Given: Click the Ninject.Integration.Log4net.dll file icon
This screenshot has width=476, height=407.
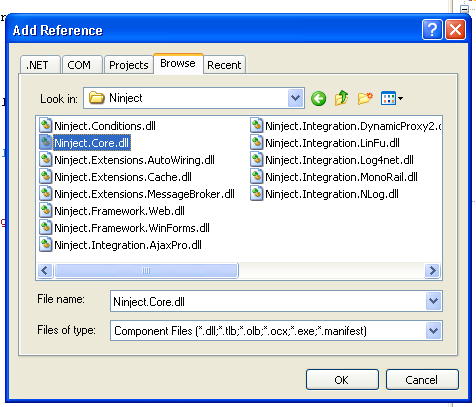Looking at the screenshot, I should coord(257,160).
